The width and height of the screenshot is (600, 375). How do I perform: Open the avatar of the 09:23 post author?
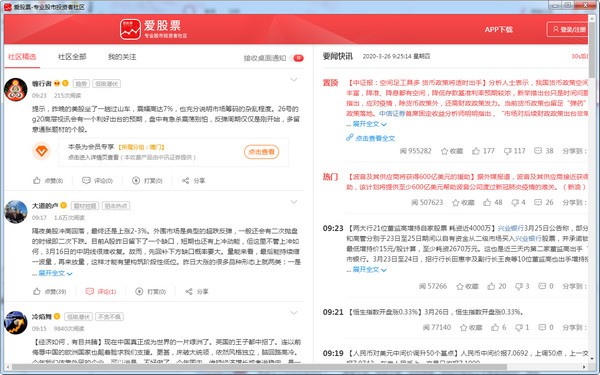click(x=16, y=90)
